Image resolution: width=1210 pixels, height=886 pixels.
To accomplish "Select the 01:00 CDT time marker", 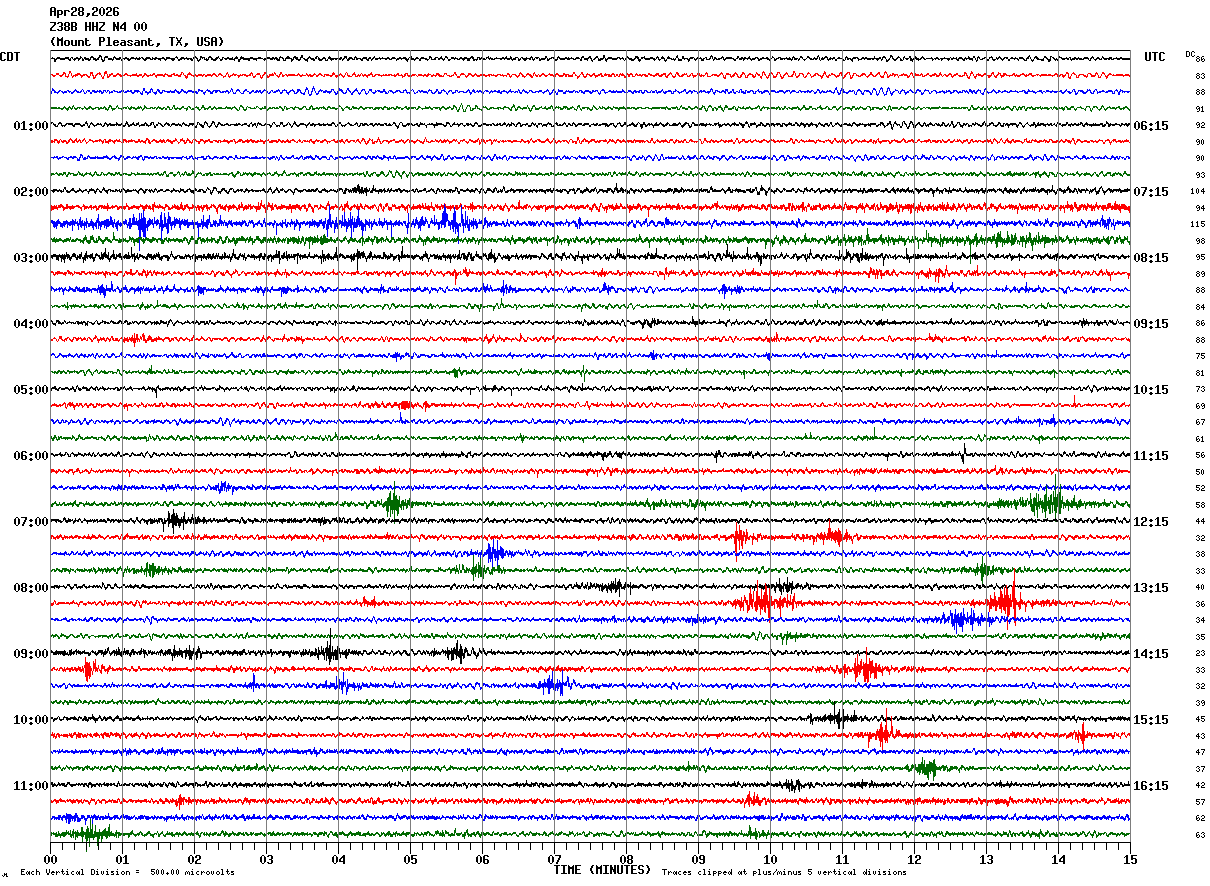I will 30,126.
